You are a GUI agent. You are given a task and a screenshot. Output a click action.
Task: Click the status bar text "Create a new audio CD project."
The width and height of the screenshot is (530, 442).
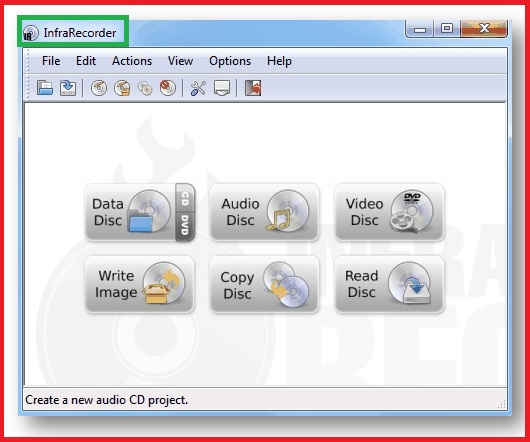pos(106,400)
